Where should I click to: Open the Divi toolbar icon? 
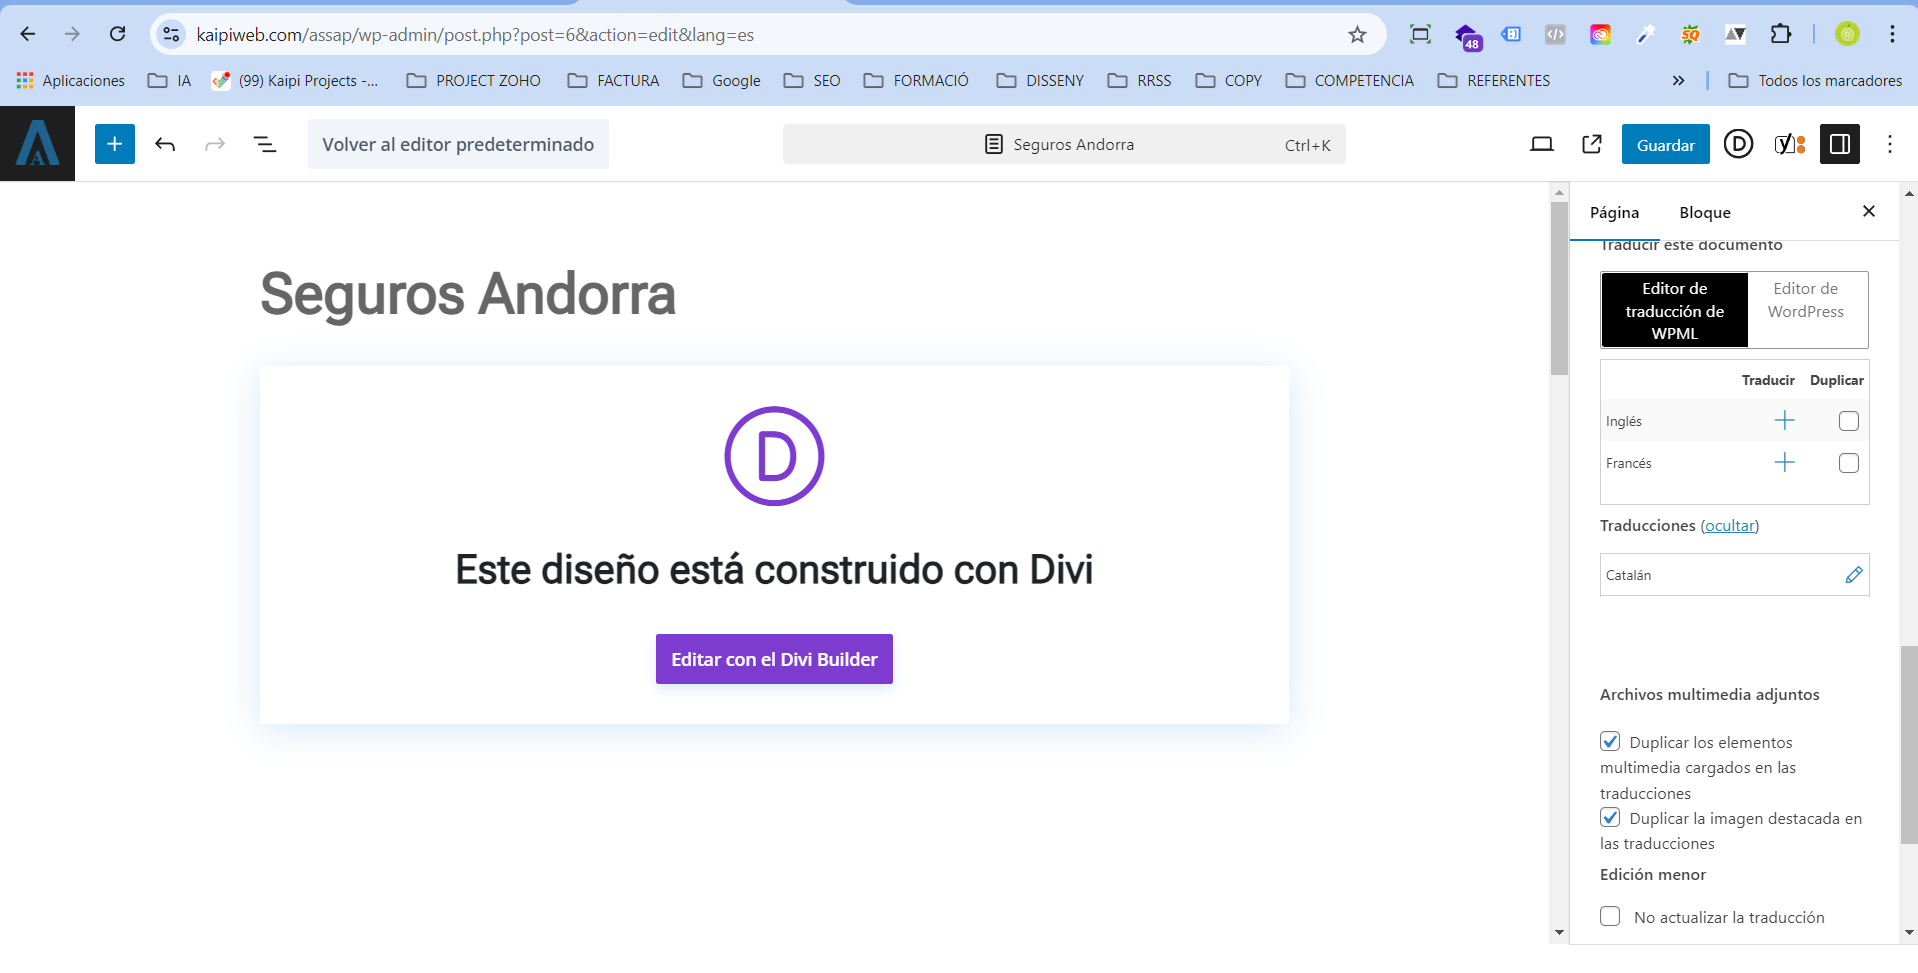tap(1739, 144)
